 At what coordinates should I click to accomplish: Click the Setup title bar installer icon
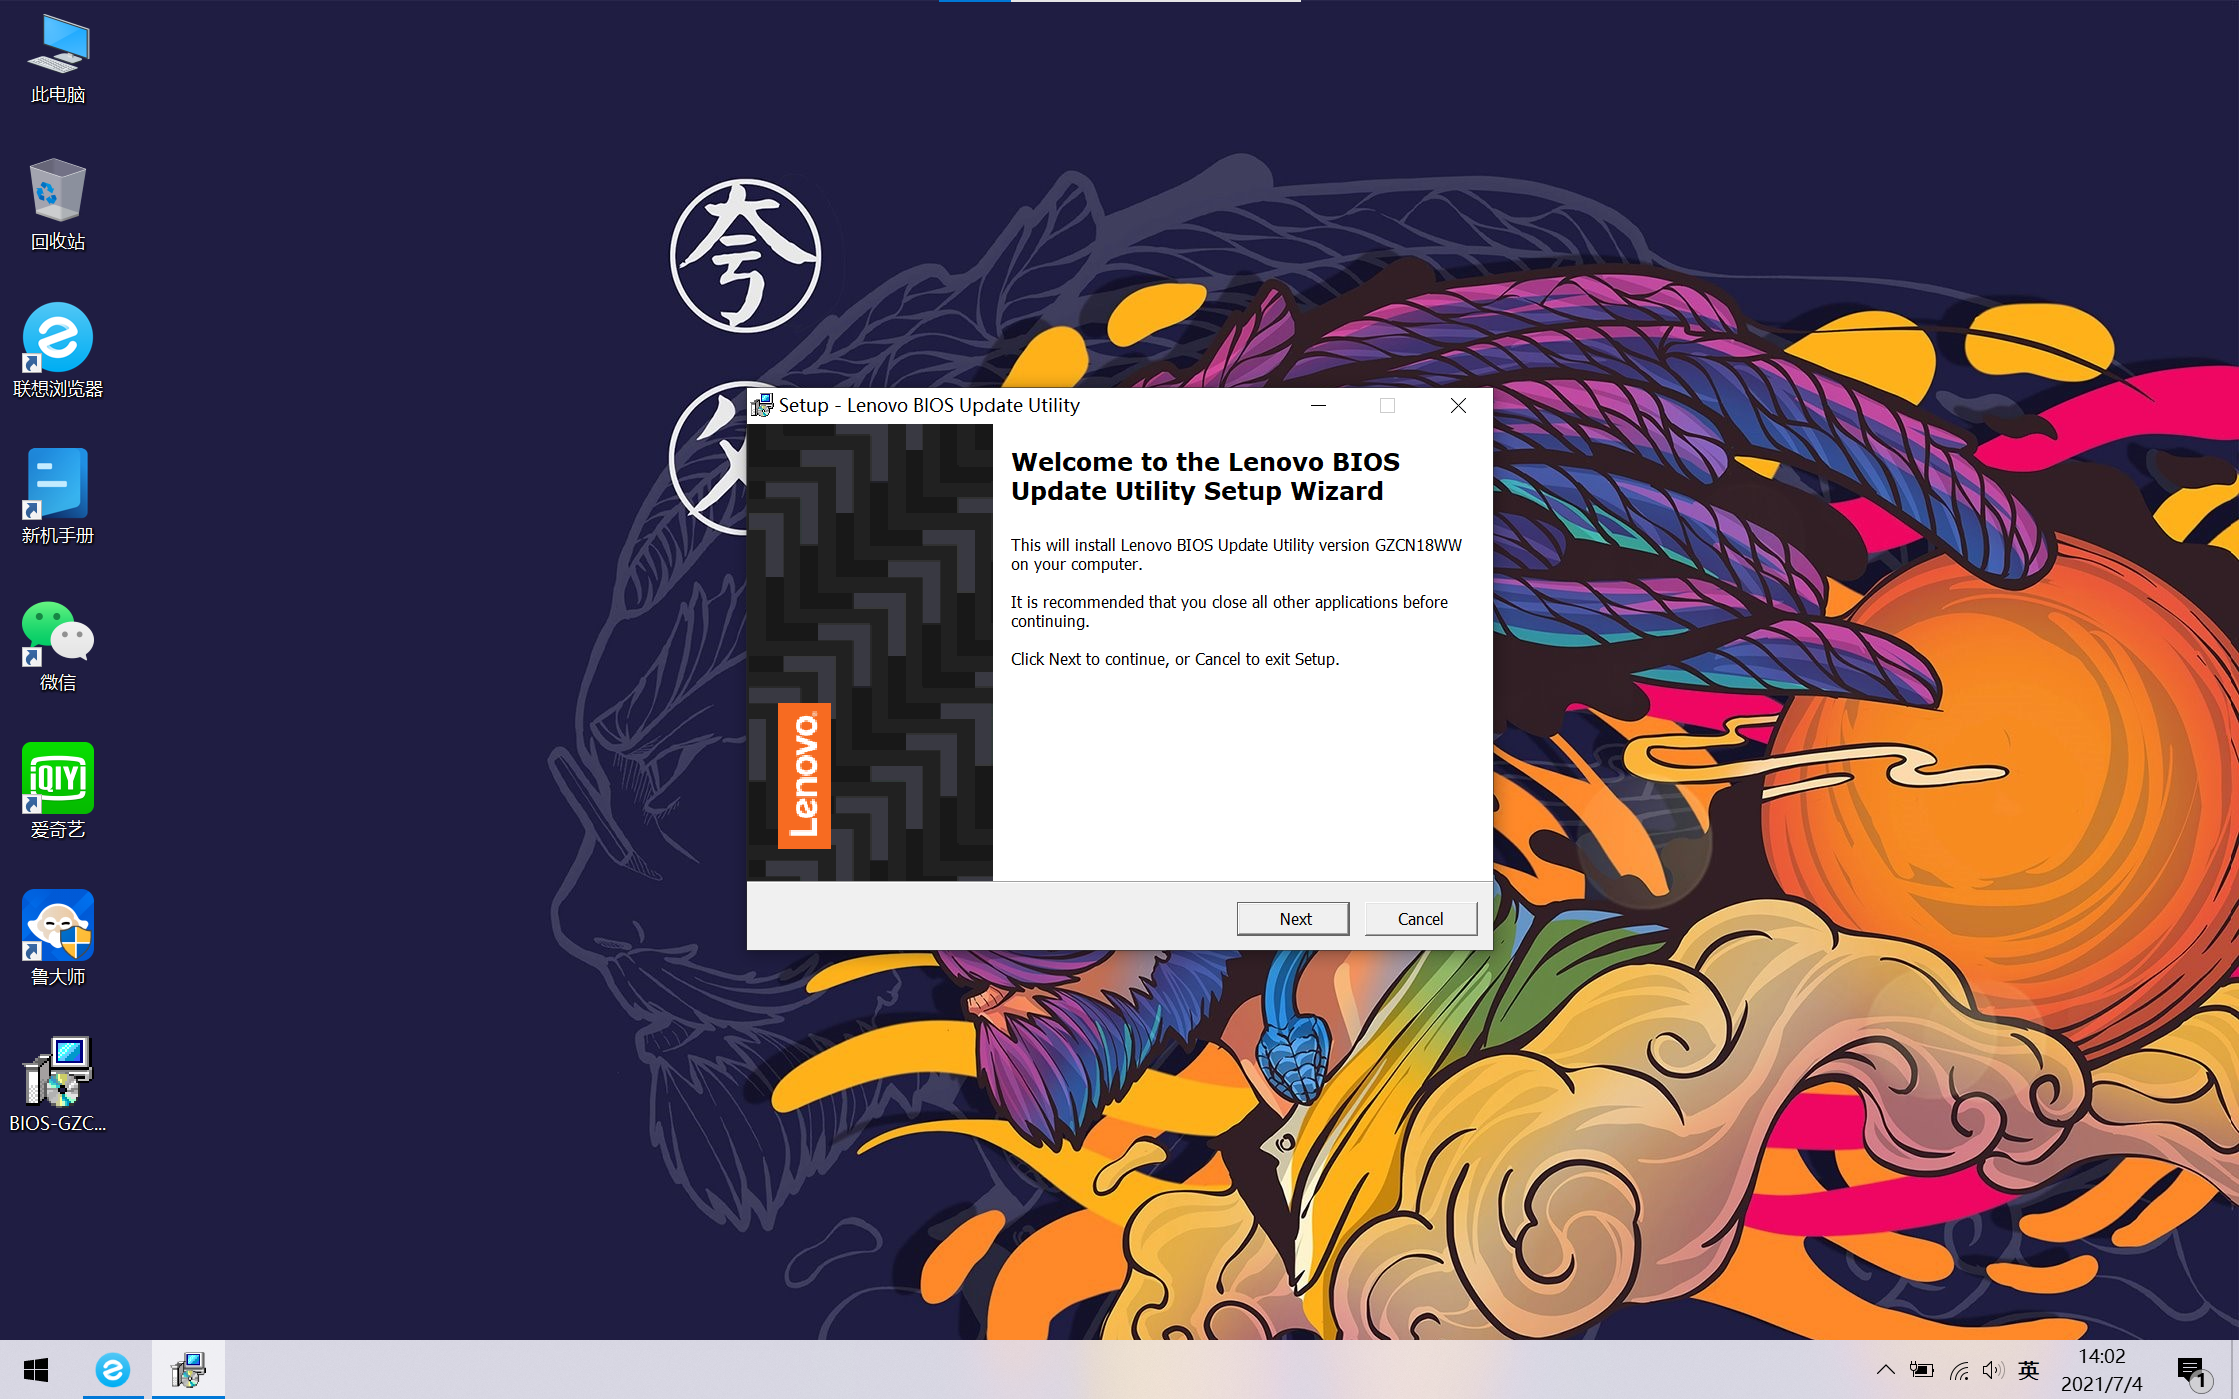pos(762,405)
